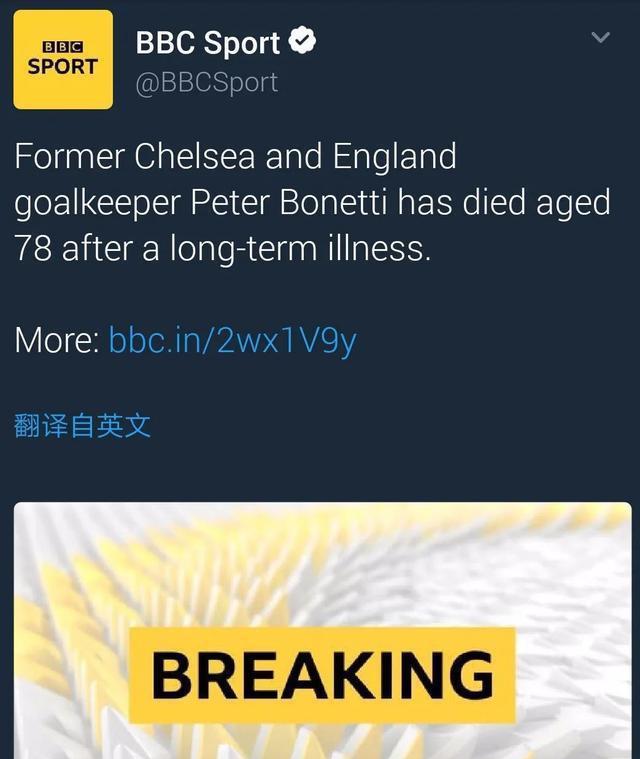Click the name Peter Bonetti in the tweet
This screenshot has height=759, width=640.
click(x=289, y=202)
